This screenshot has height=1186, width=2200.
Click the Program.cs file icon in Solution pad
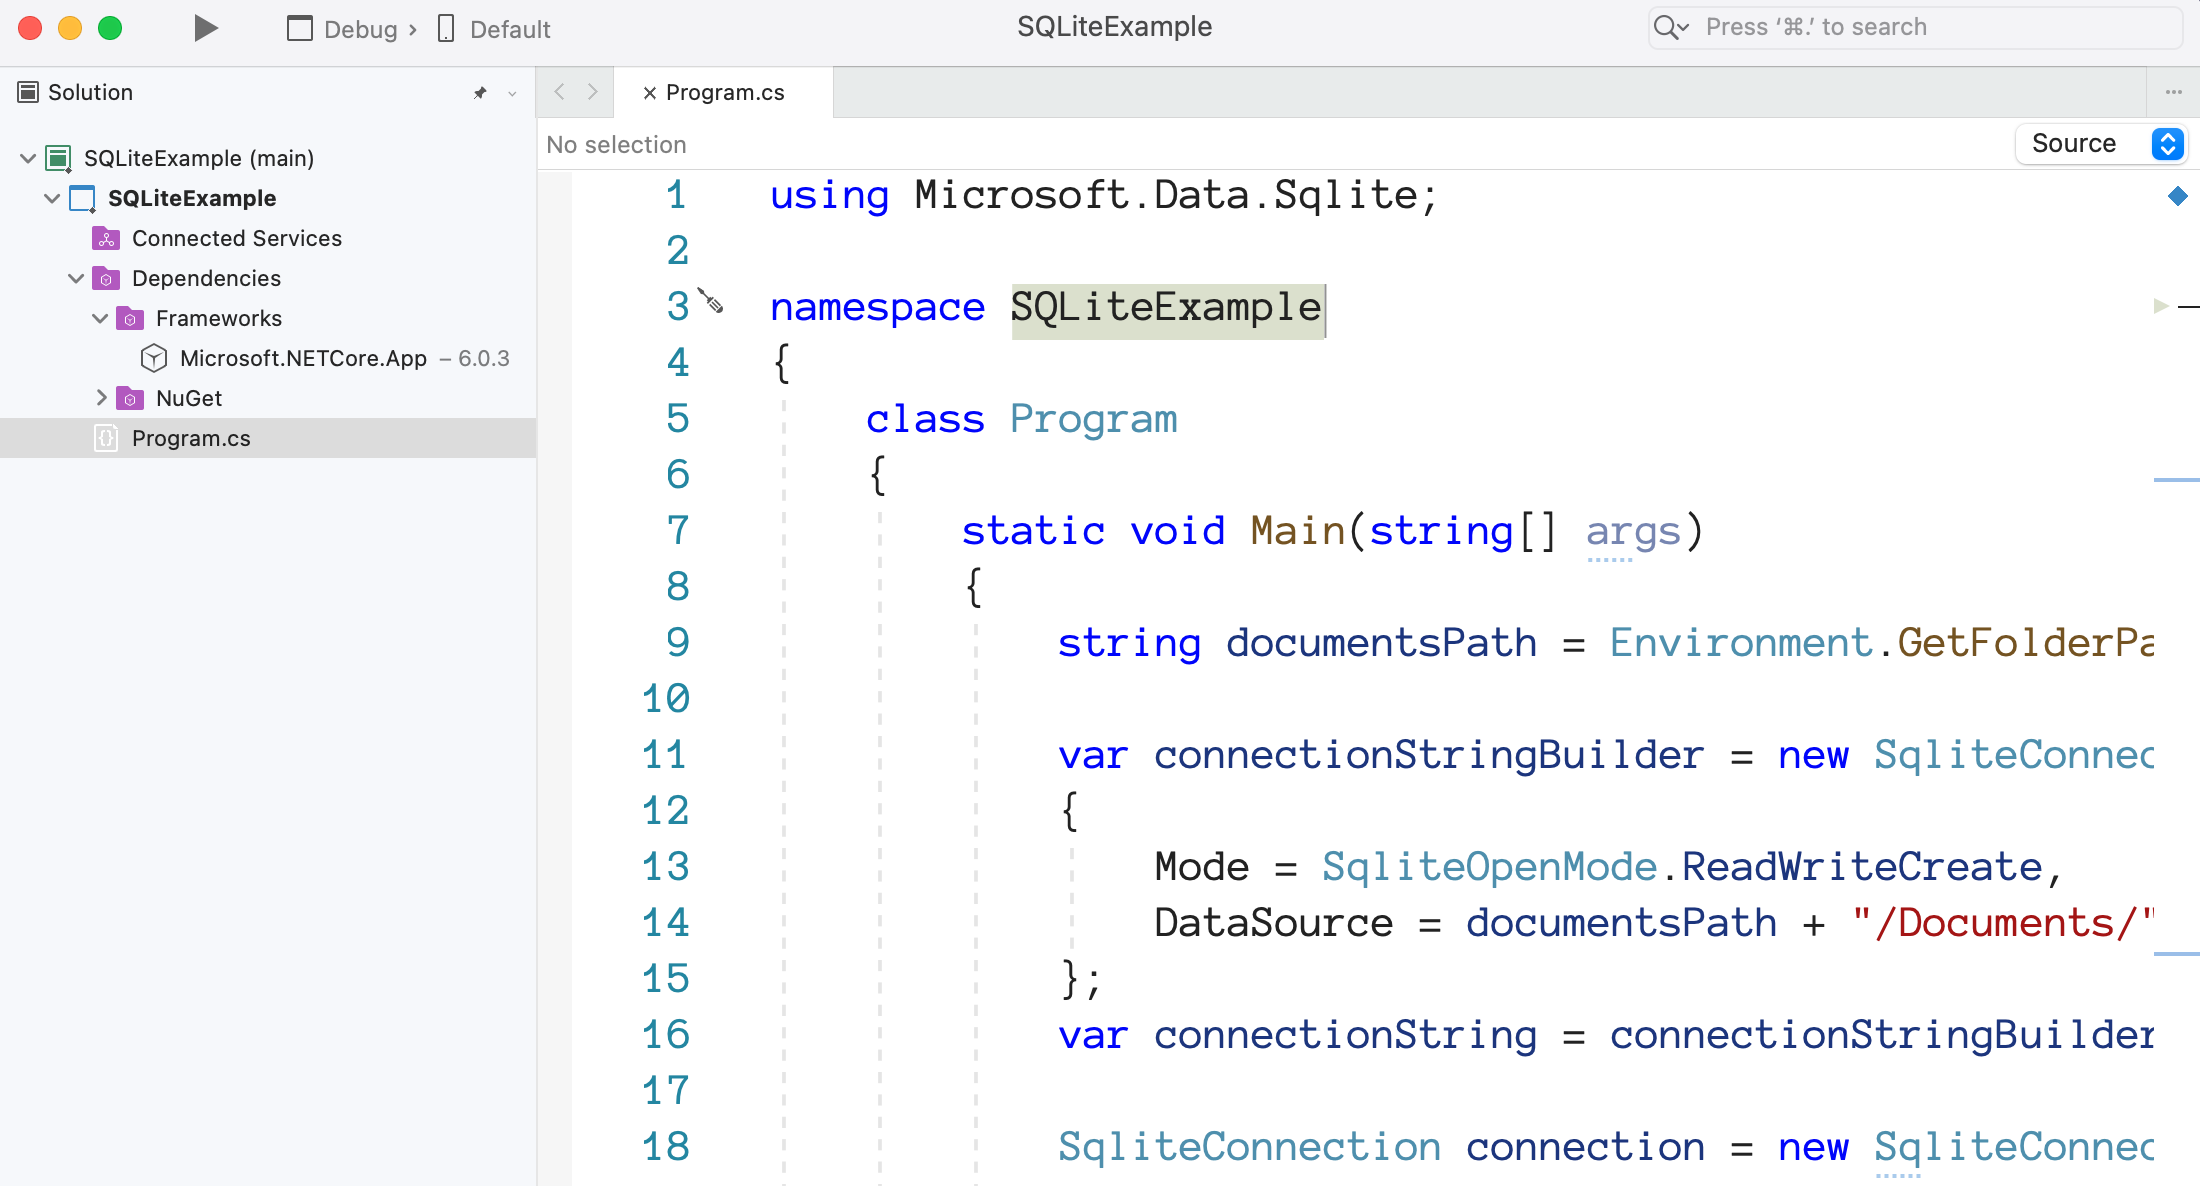(x=106, y=438)
